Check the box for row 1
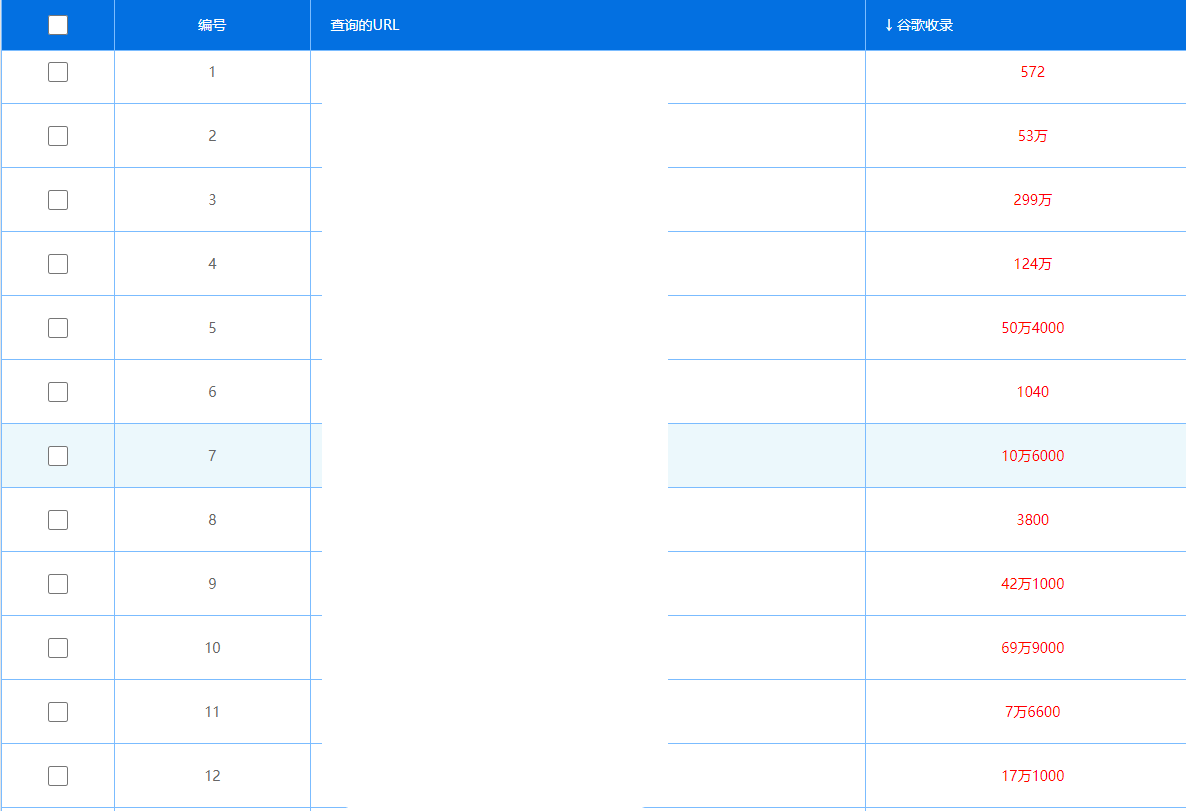 coord(57,72)
